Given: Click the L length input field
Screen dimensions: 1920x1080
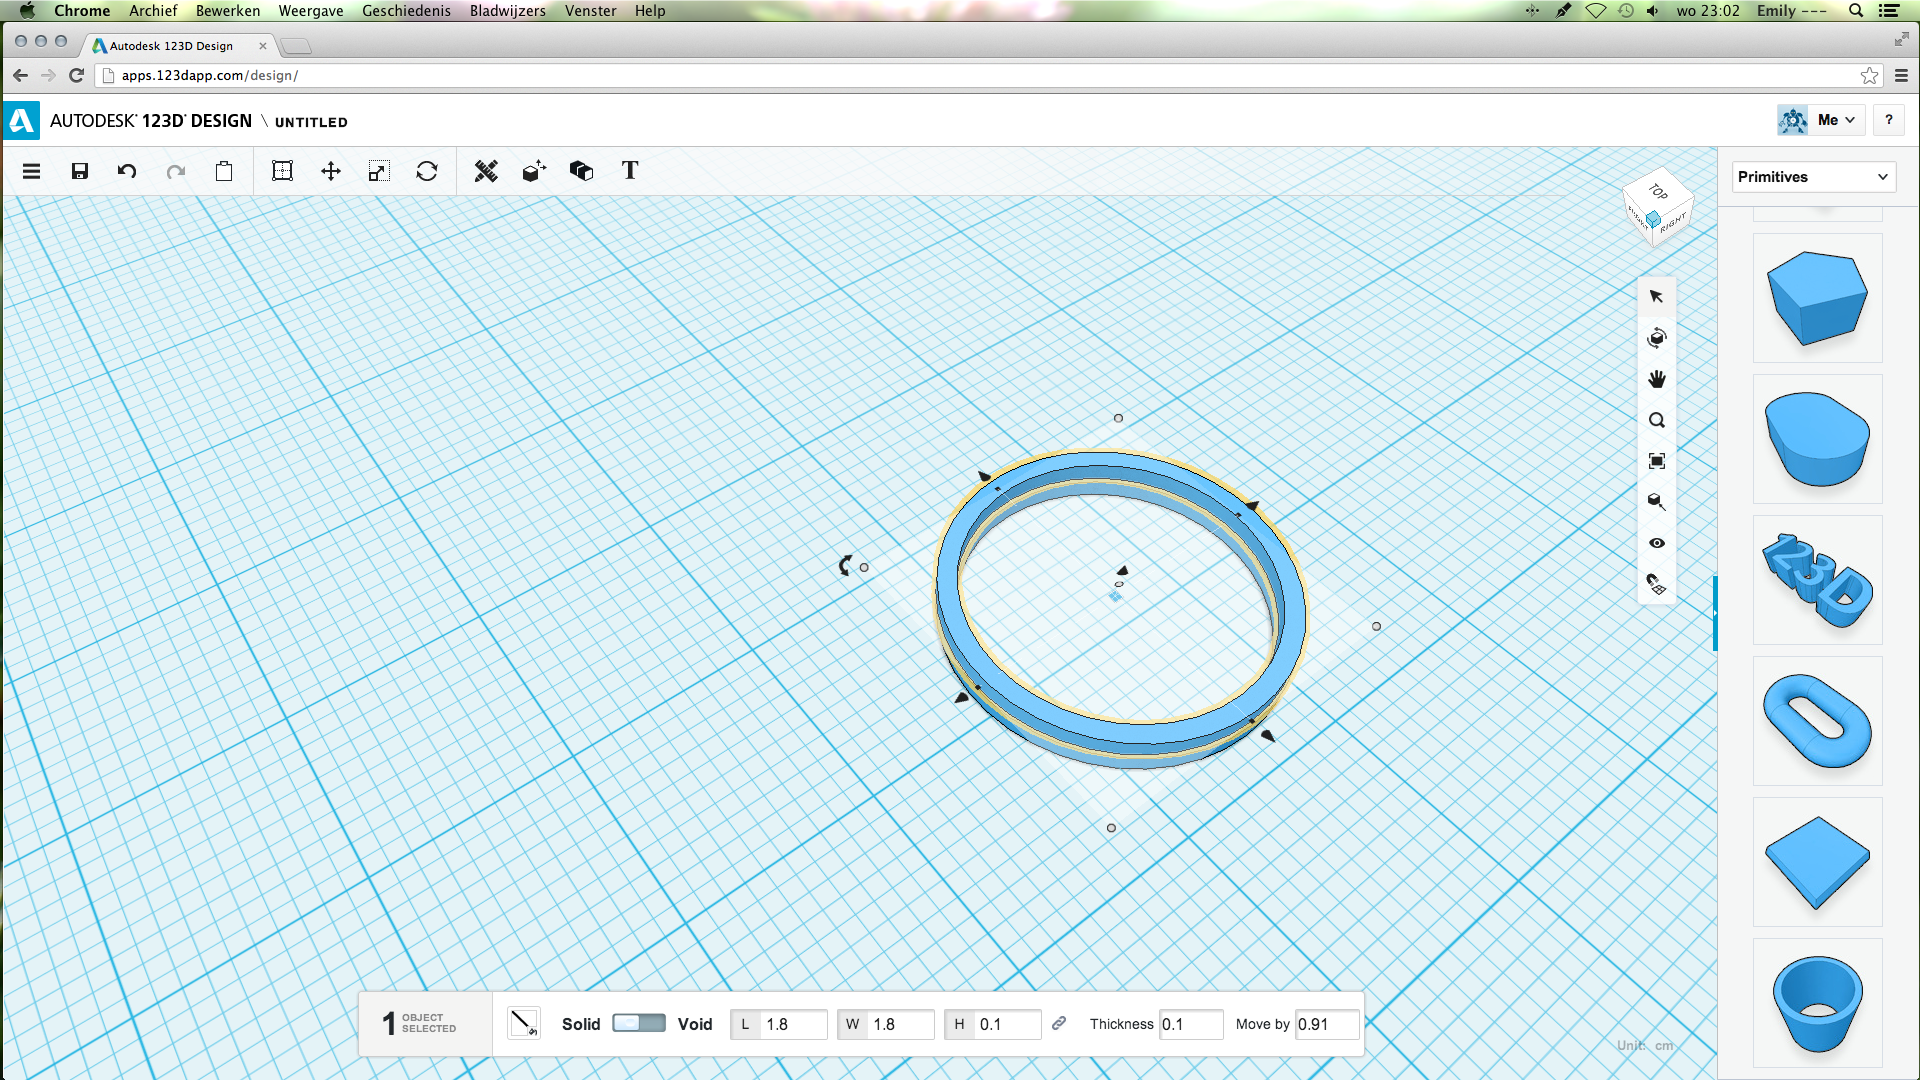Looking at the screenshot, I should pyautogui.click(x=794, y=1024).
